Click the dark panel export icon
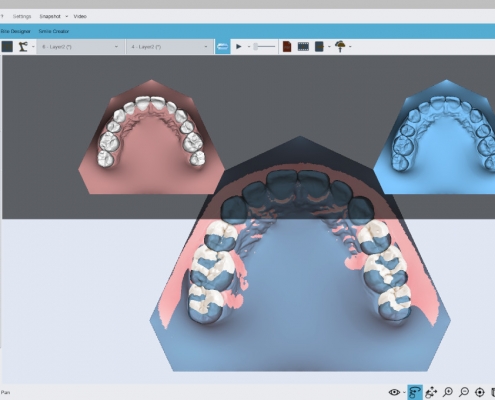 coord(319,46)
